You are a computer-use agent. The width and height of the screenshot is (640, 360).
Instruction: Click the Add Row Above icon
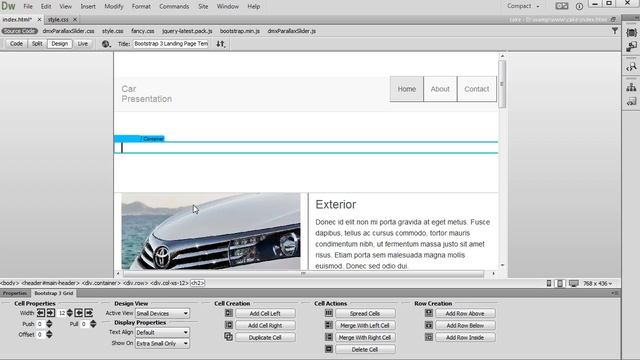pos(429,313)
